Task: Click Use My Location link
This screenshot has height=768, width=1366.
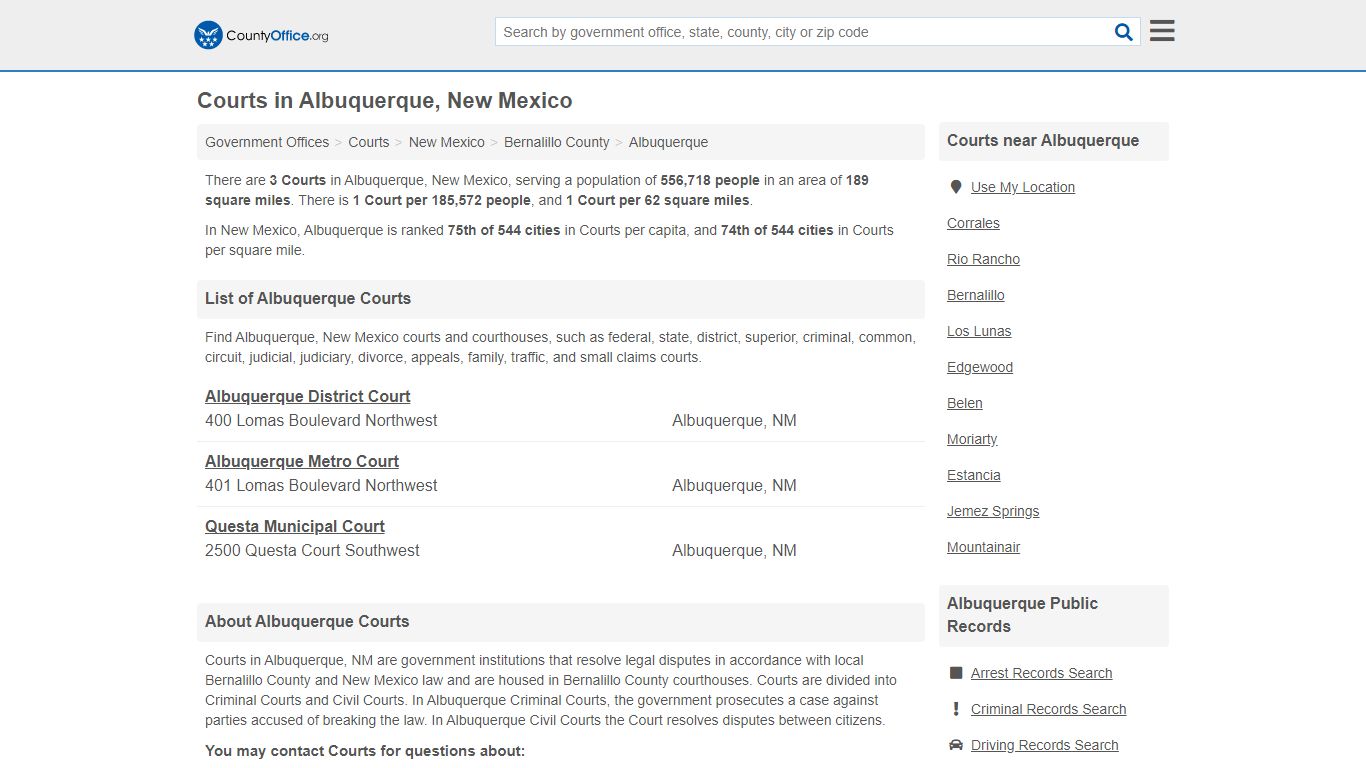Action: pyautogui.click(x=1023, y=187)
